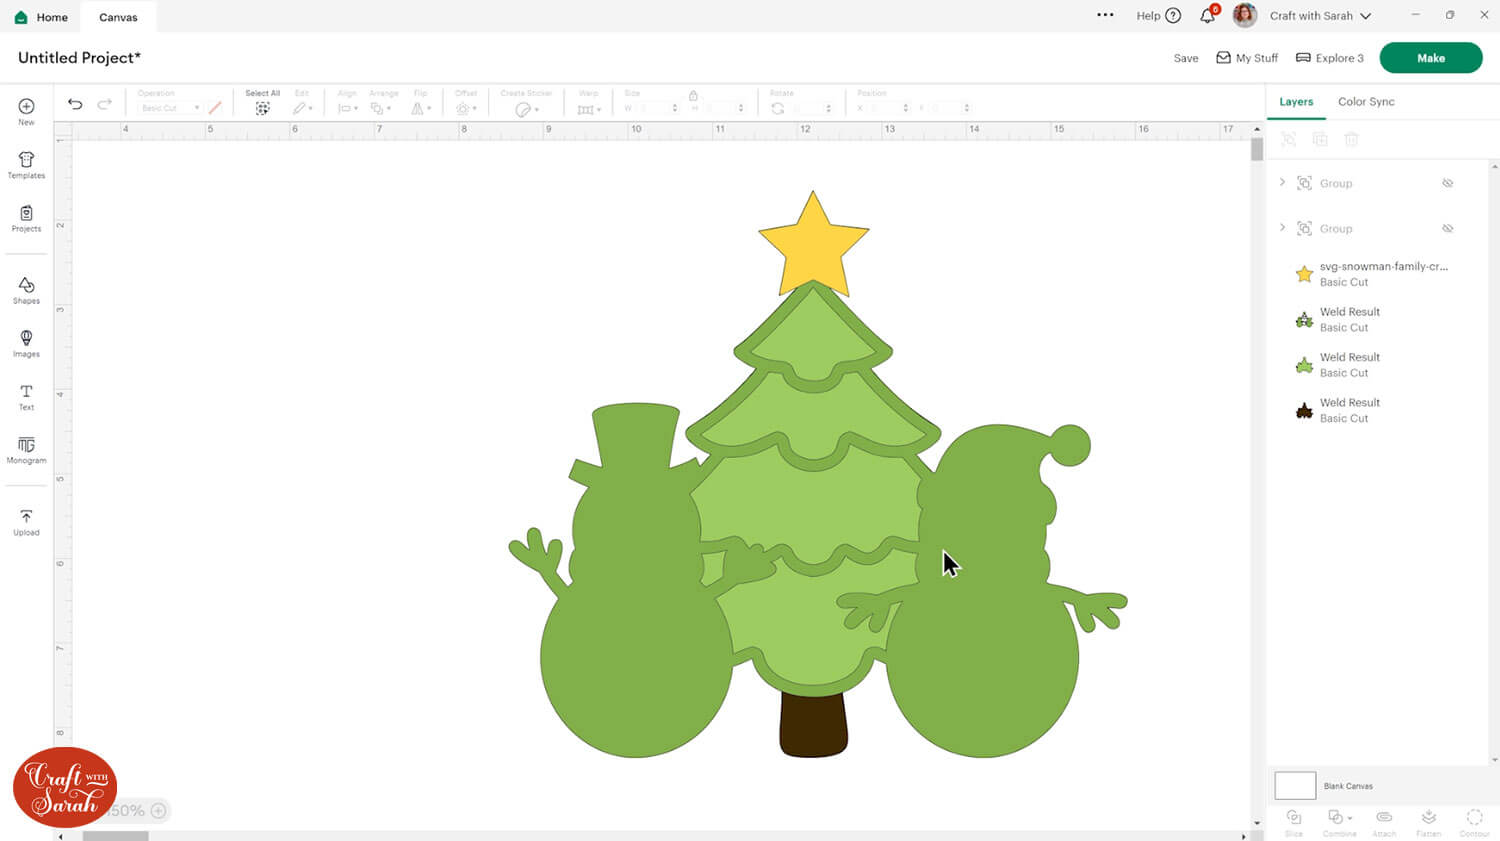Save the project
The width and height of the screenshot is (1500, 841).
tap(1185, 58)
